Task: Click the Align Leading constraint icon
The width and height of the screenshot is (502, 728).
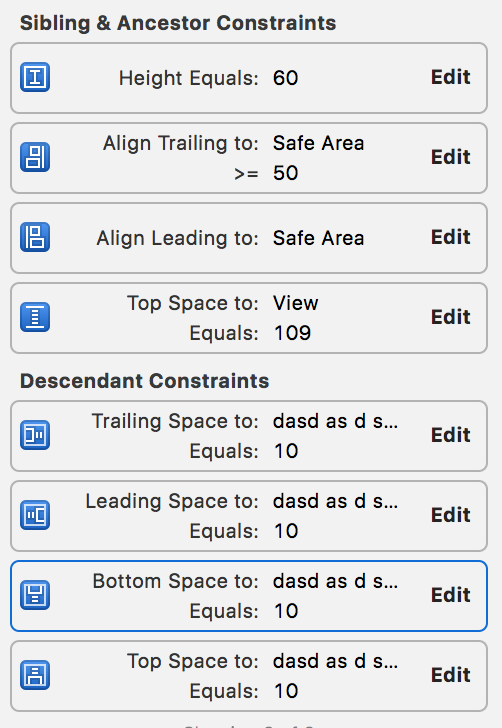Action: click(35, 237)
